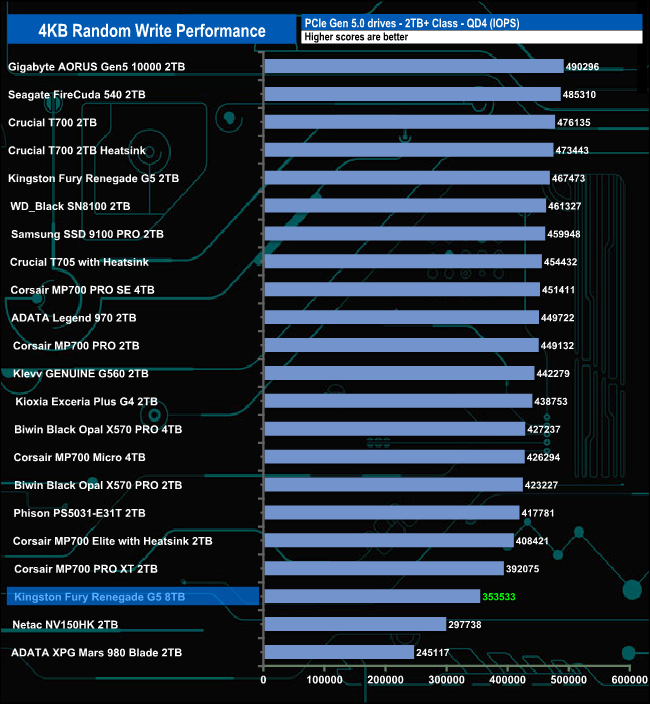Click the Corsair MP700 PRO XT 2TB label
The image size is (650, 704).
[x=86, y=569]
